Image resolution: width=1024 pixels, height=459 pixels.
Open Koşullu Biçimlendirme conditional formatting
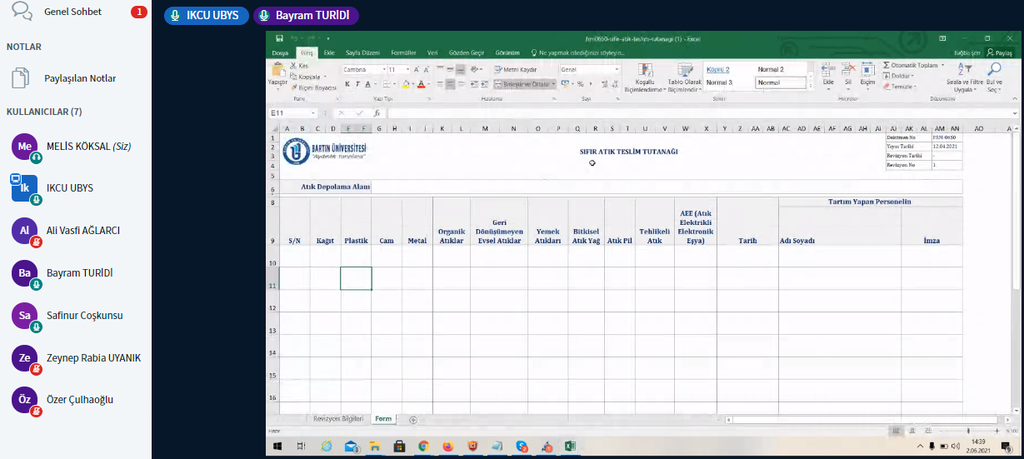pos(645,78)
